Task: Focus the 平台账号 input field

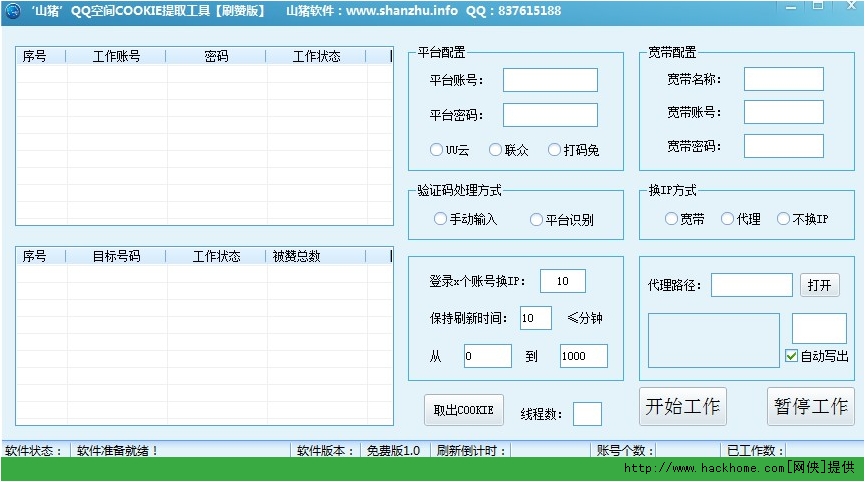Action: [x=549, y=80]
